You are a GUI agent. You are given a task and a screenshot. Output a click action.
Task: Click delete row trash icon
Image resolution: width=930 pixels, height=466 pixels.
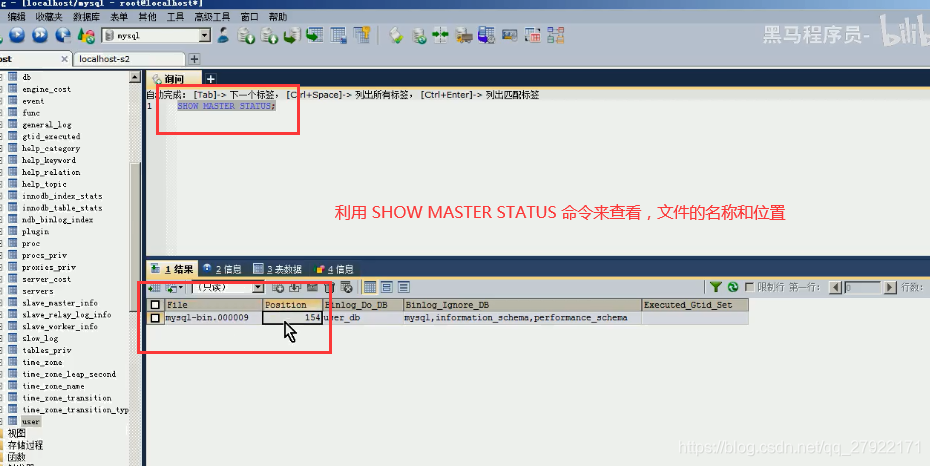[x=330, y=288]
